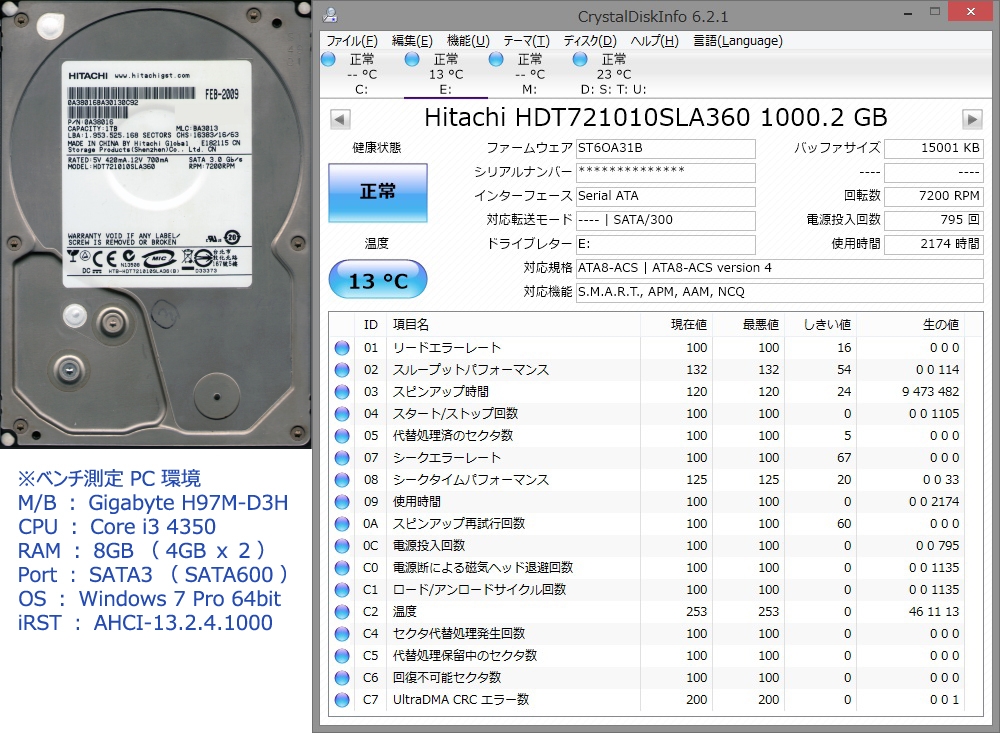Image resolution: width=1000 pixels, height=733 pixels.
Task: Click status orb for attribute 02 スループットパフォーマンス
Action: pyautogui.click(x=342, y=370)
